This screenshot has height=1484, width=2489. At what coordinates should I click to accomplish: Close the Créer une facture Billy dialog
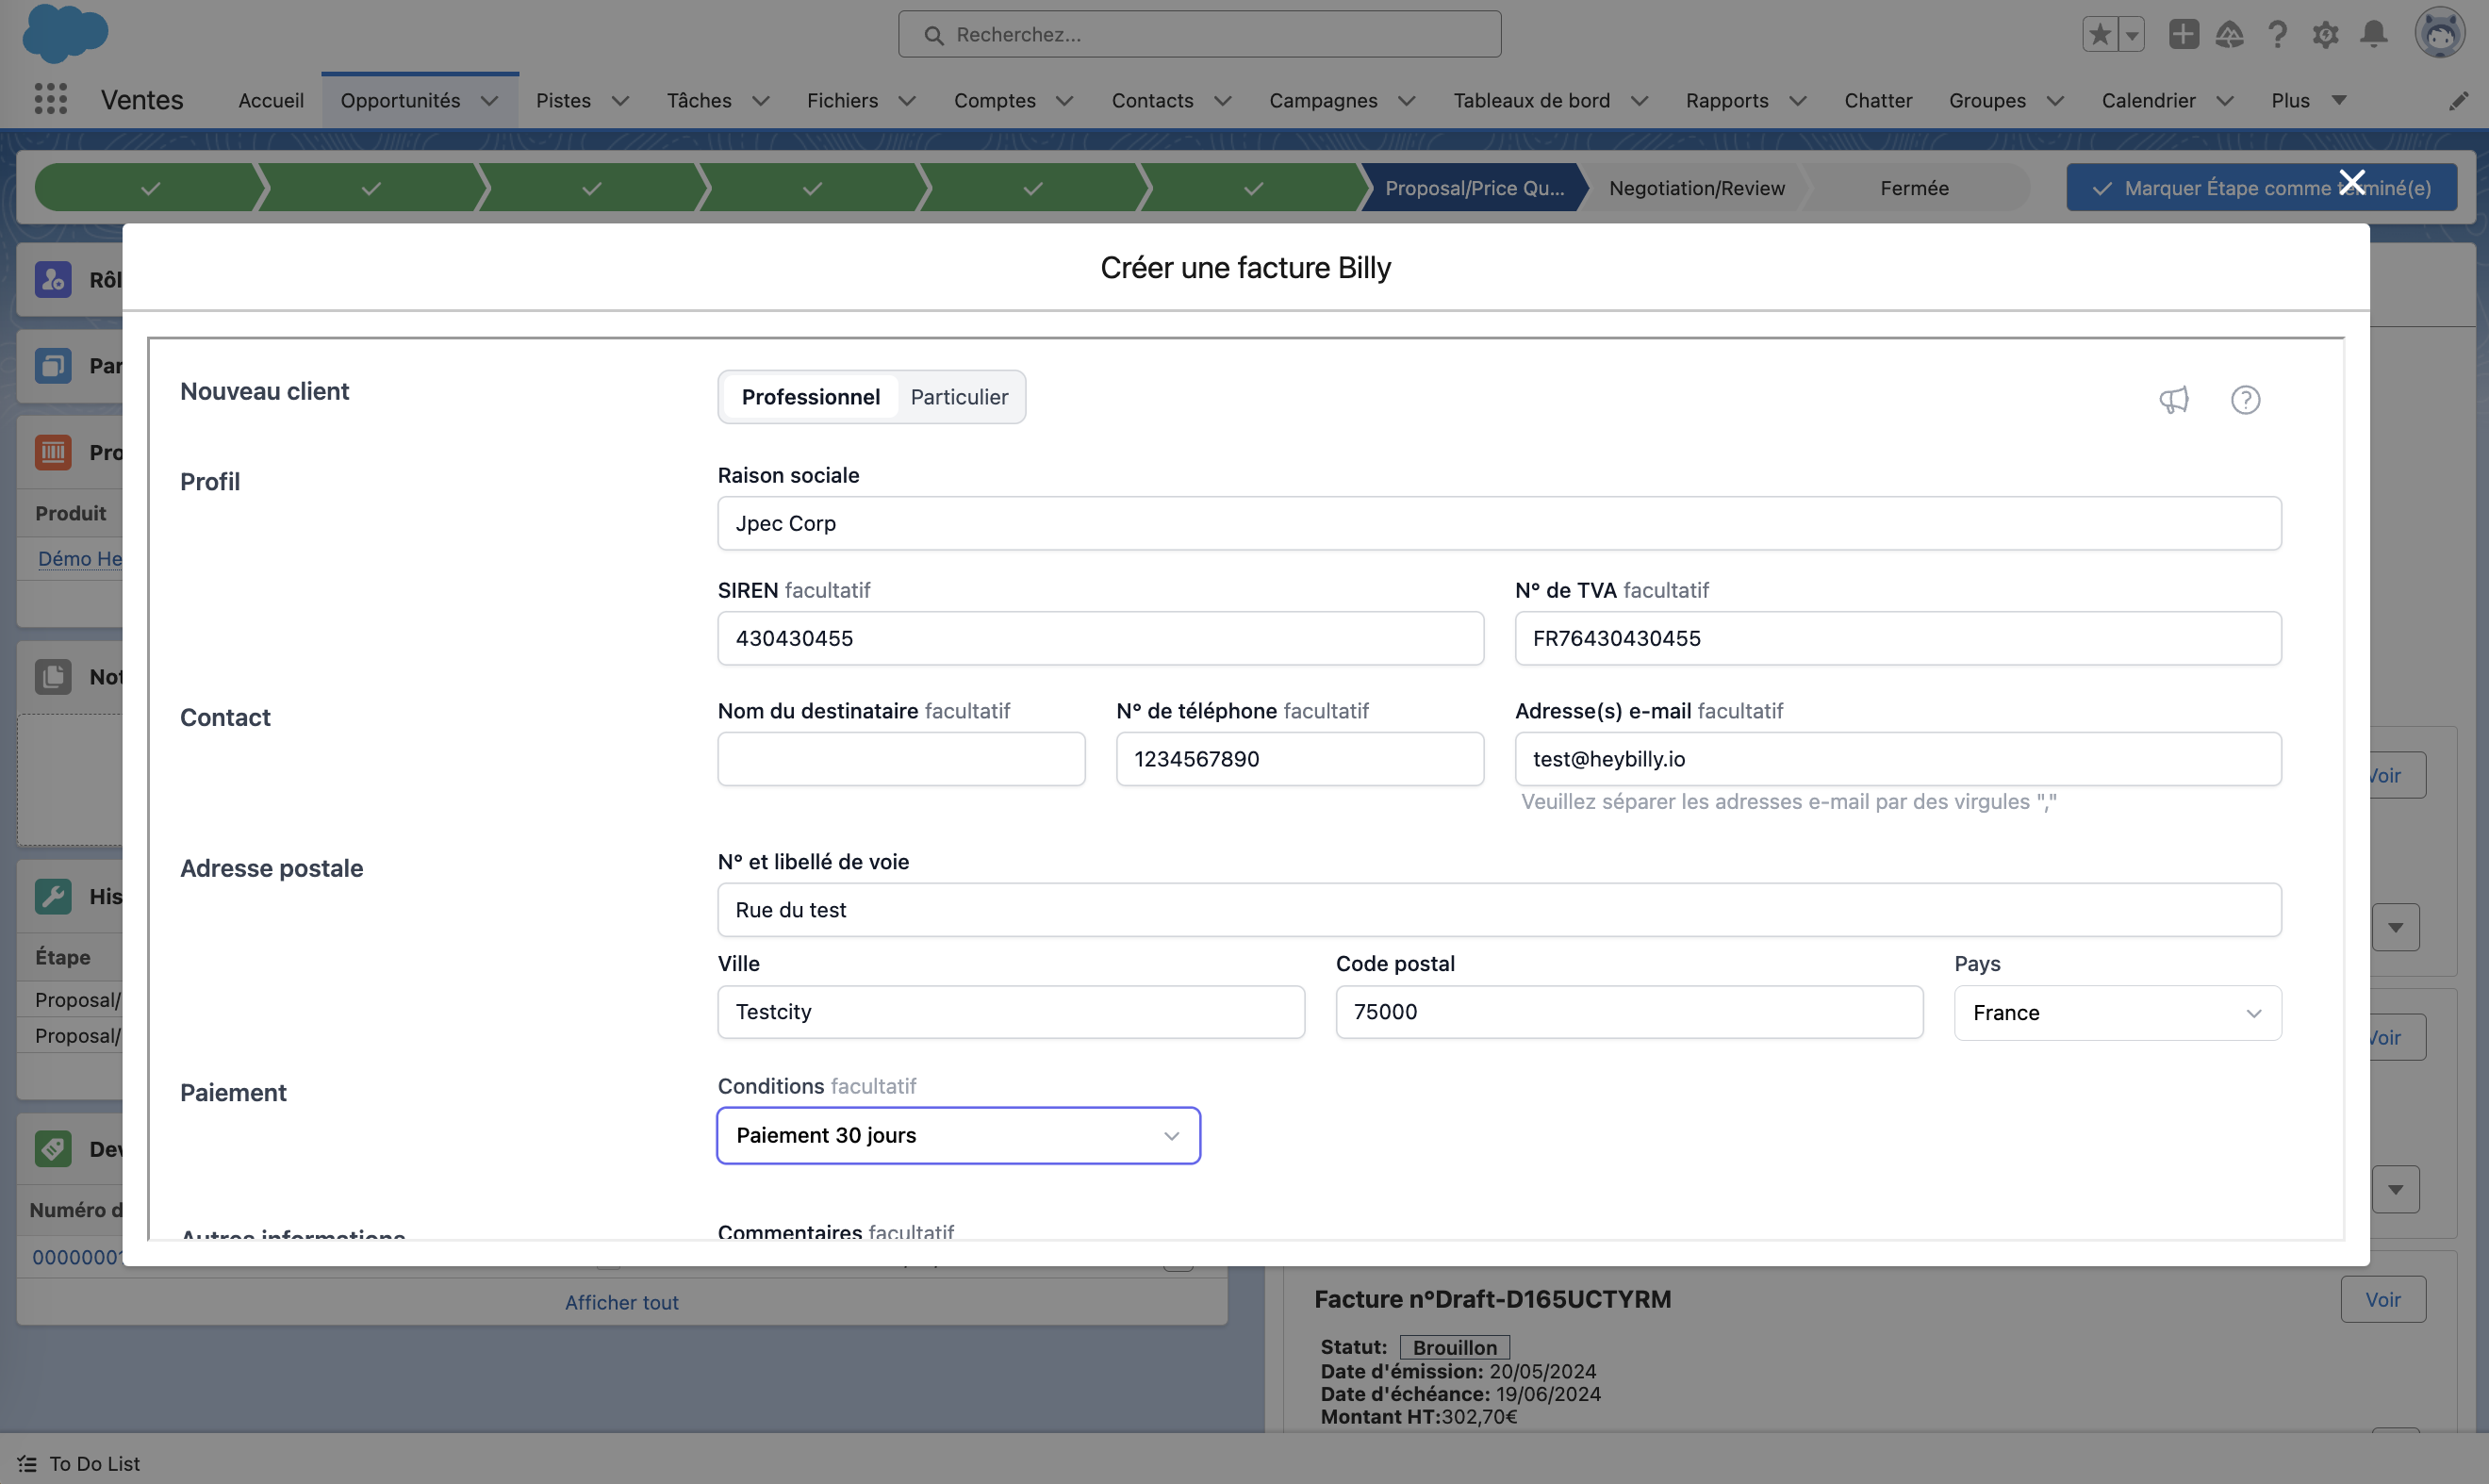tap(2352, 182)
